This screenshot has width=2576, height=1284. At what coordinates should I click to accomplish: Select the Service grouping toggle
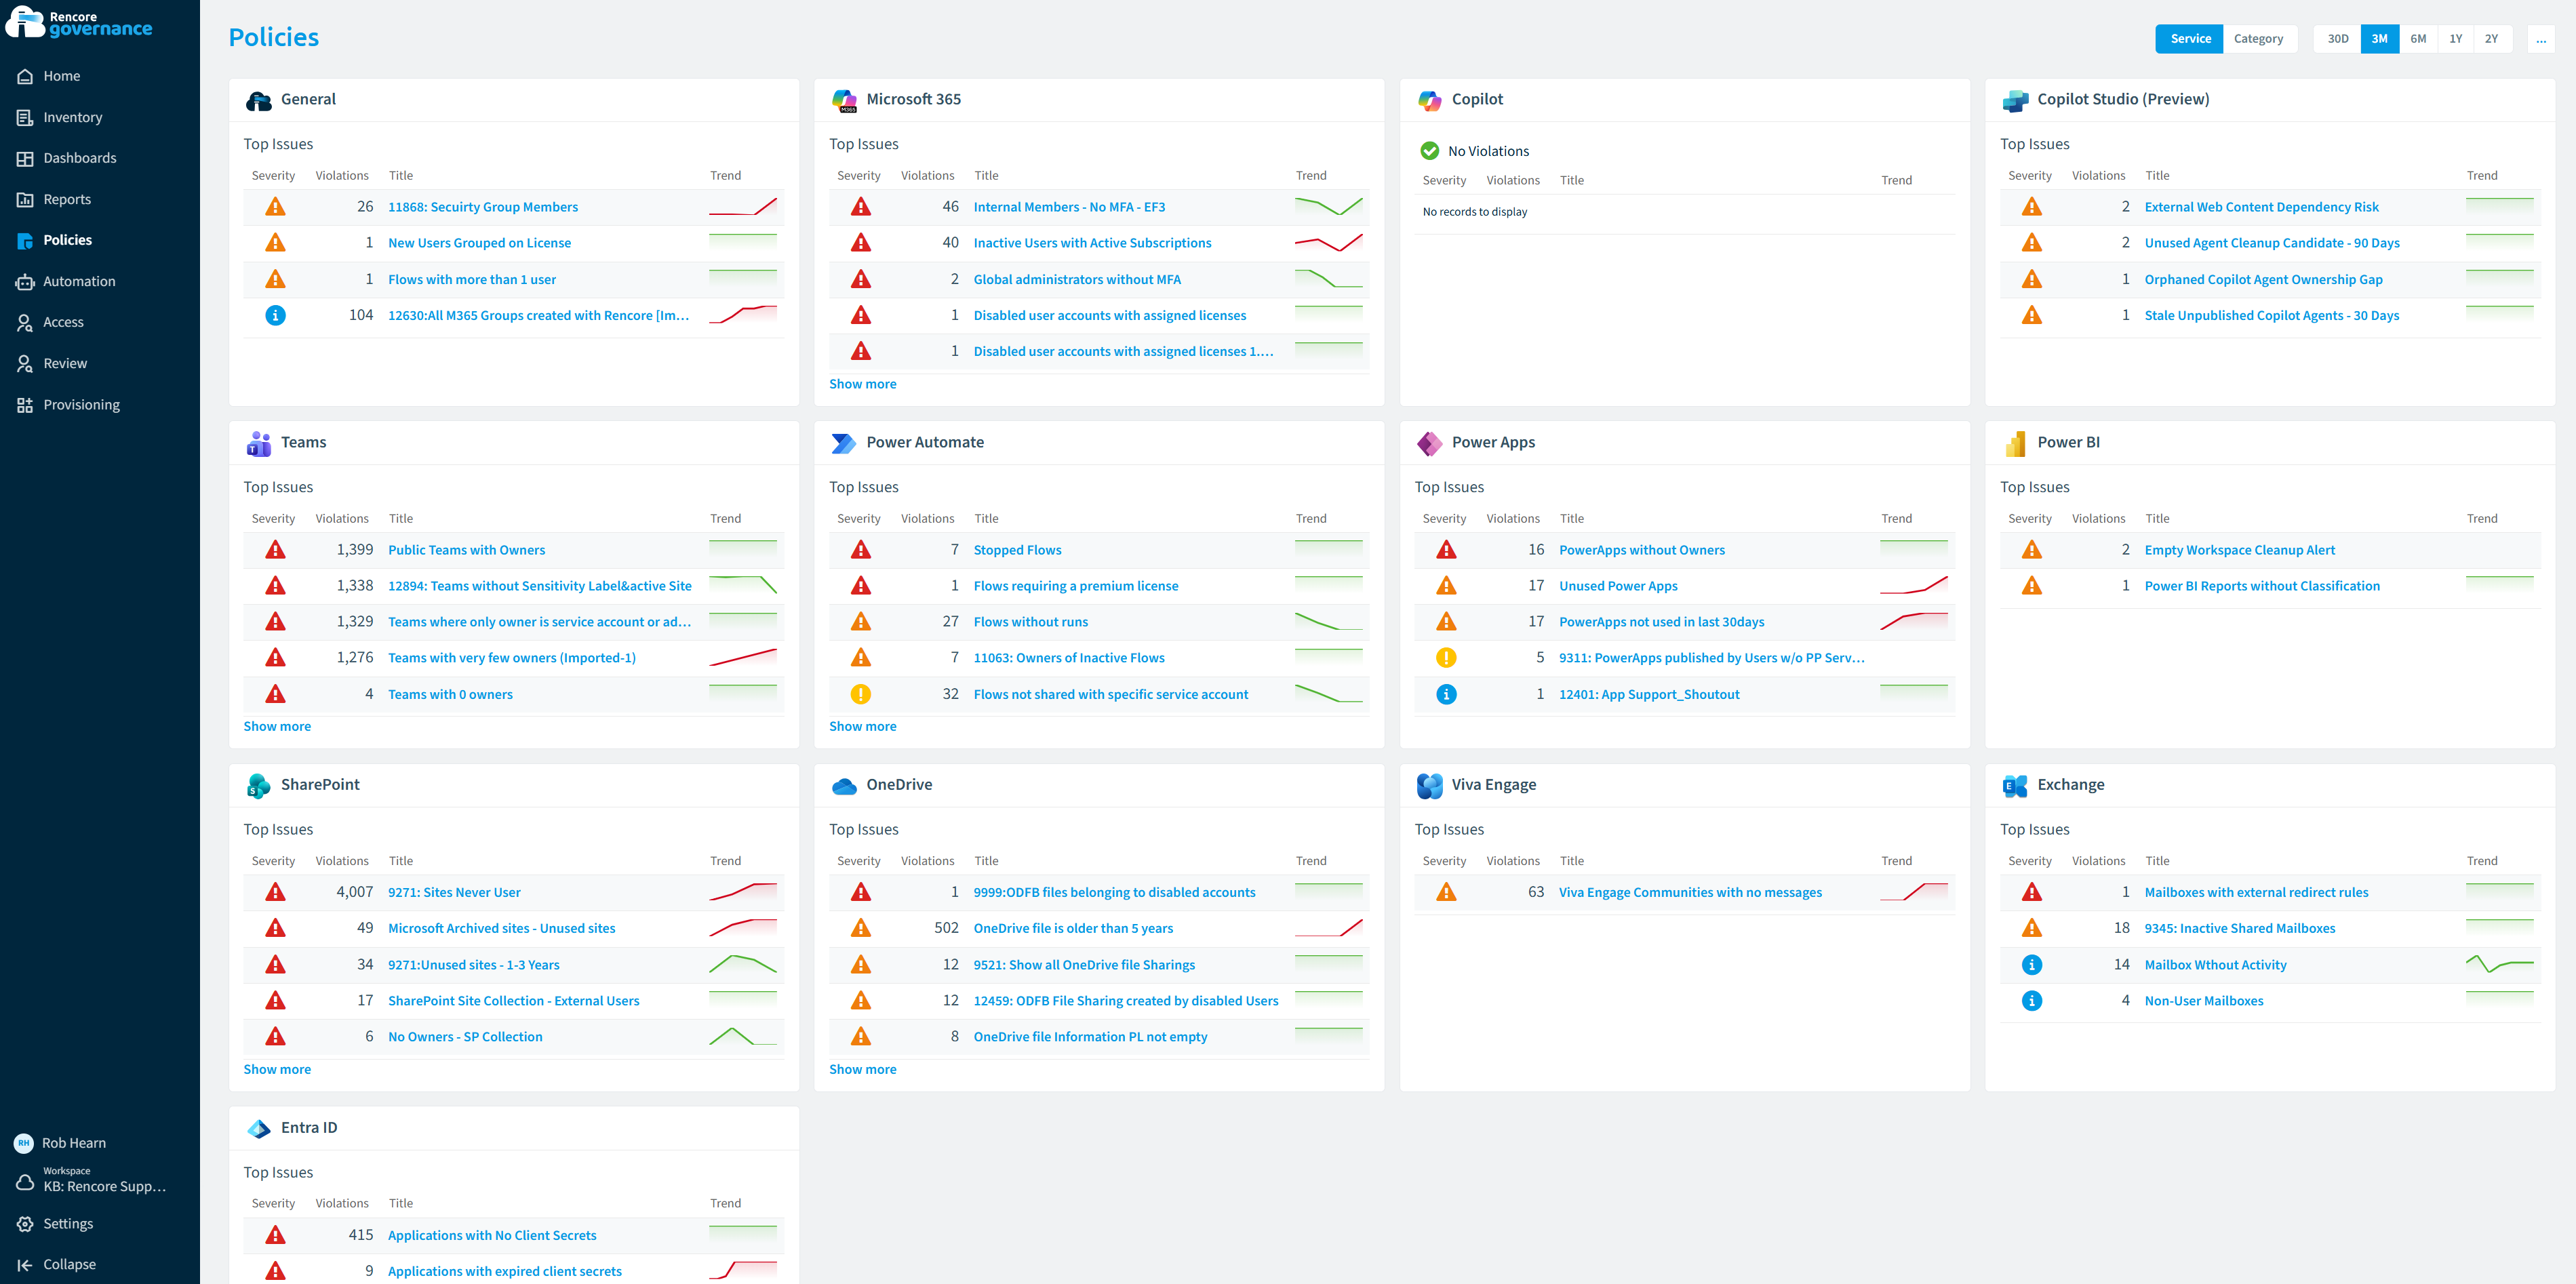point(2190,39)
